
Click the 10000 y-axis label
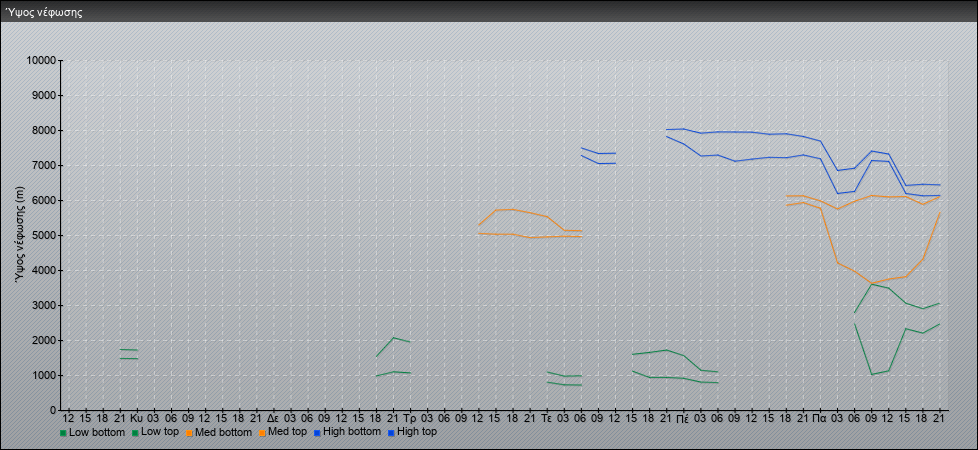(41, 61)
